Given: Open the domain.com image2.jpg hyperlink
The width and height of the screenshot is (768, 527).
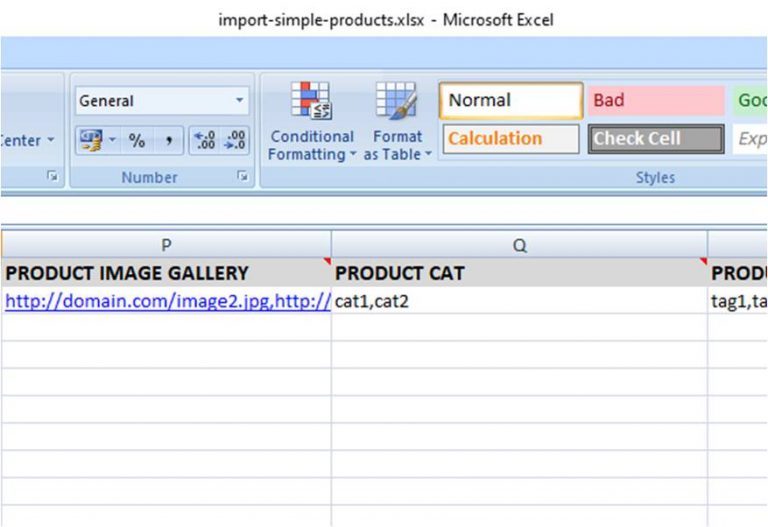Looking at the screenshot, I should click(x=168, y=301).
